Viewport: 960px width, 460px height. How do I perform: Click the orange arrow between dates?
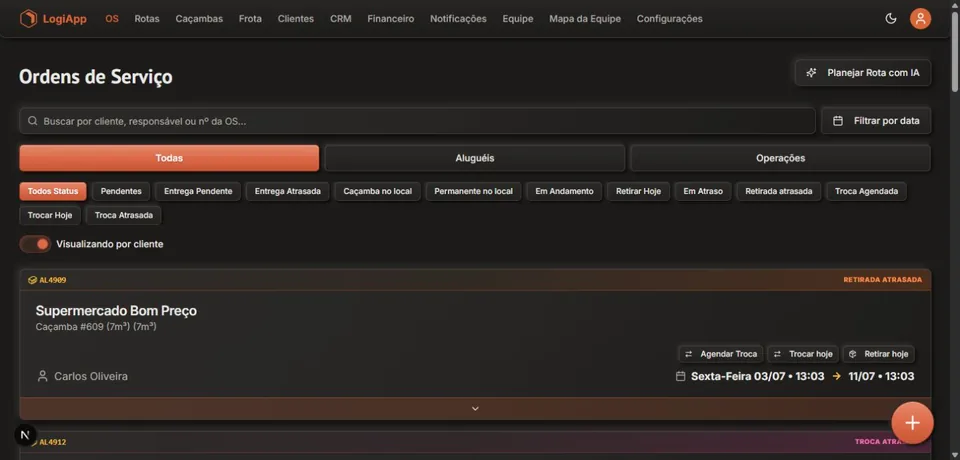pos(836,376)
